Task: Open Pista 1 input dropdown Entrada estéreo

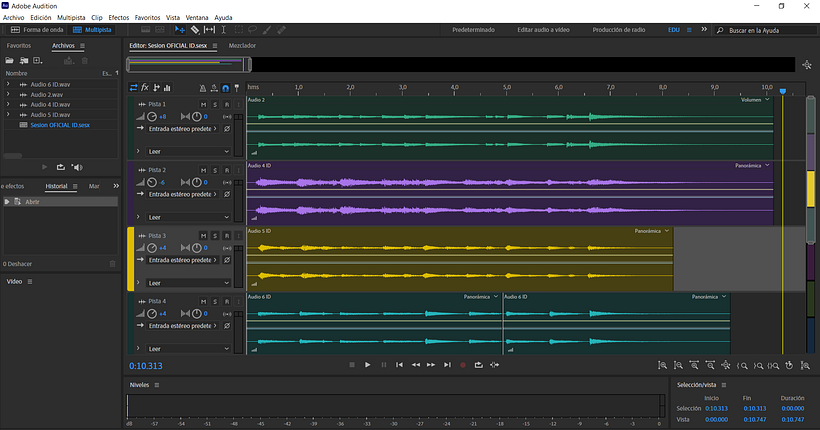Action: [182, 129]
